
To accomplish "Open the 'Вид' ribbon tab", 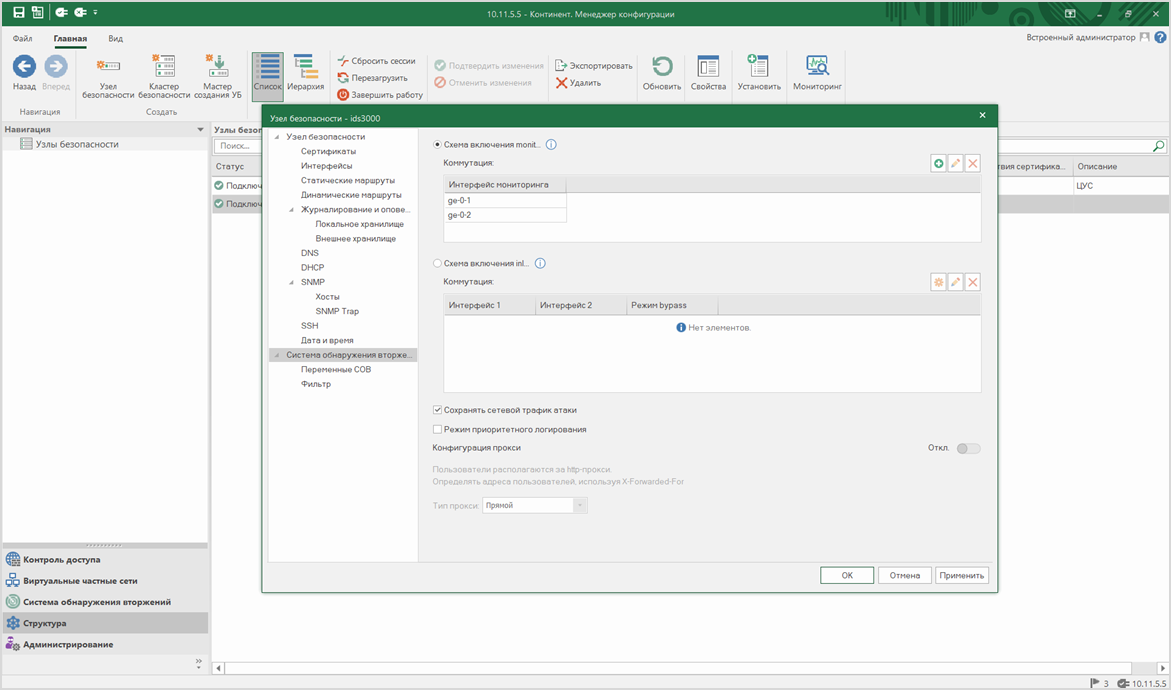I will 115,39.
